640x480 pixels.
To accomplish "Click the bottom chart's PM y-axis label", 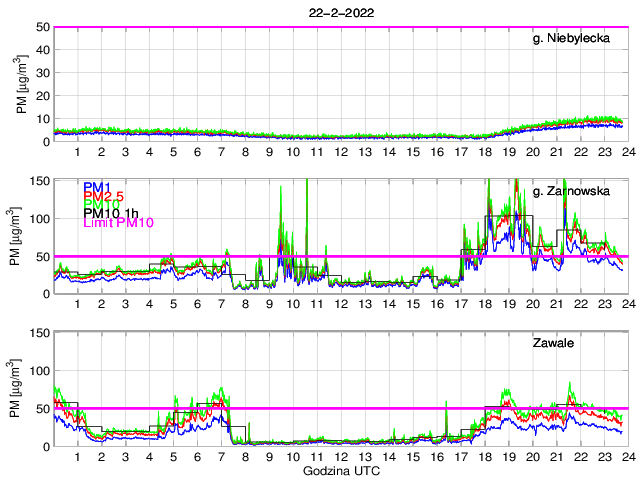I will click(x=21, y=388).
